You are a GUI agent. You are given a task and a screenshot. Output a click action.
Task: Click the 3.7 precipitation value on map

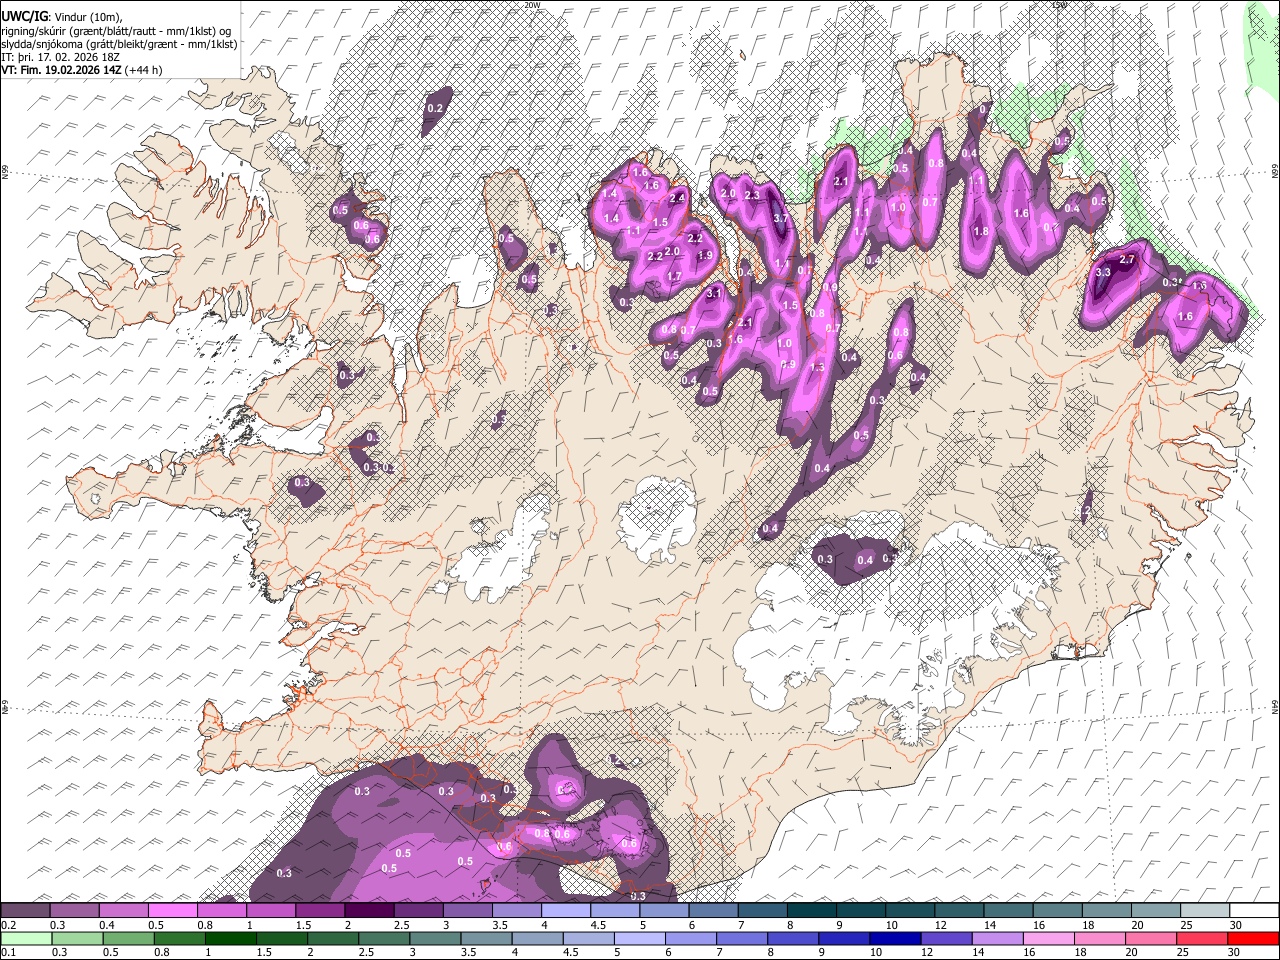782,218
